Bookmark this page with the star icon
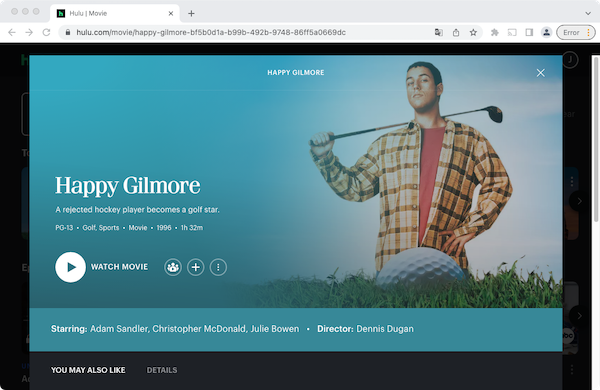 click(473, 33)
